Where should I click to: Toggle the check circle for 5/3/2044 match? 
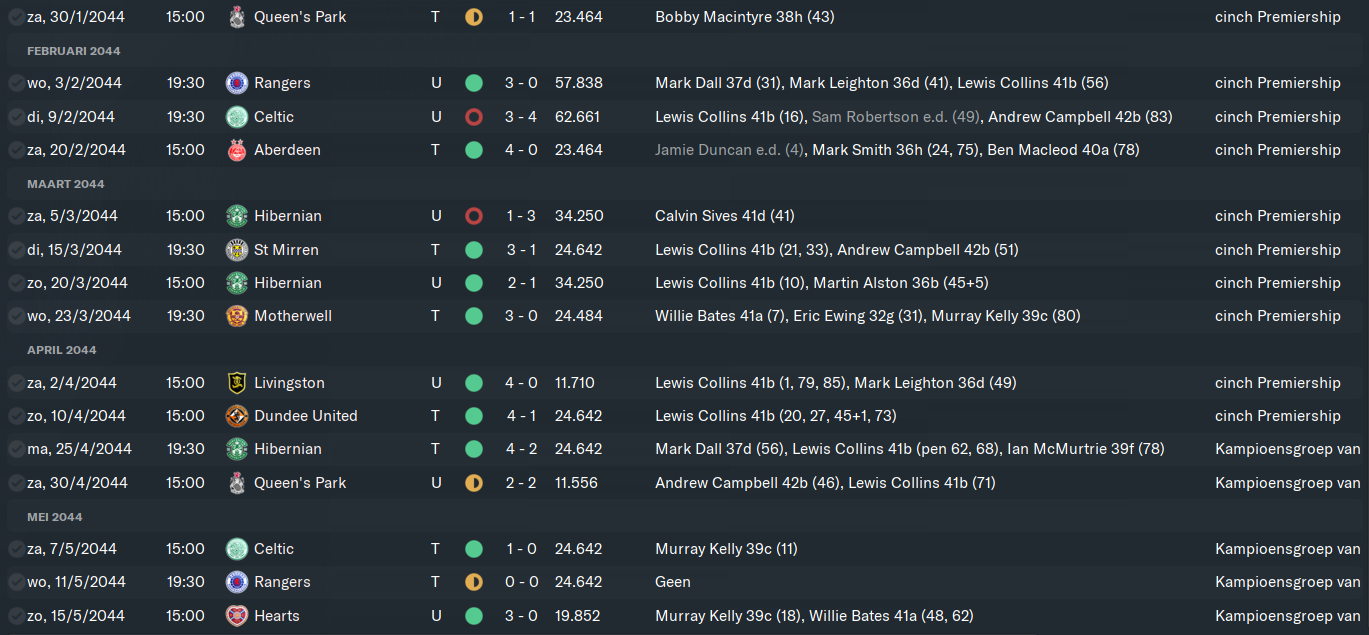click(x=16, y=216)
